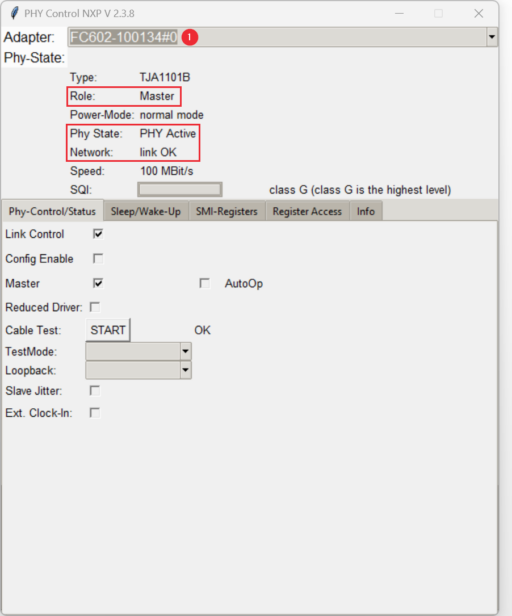Enable the AutoOp checkbox
Viewport: 512px width, 616px height.
click(204, 283)
